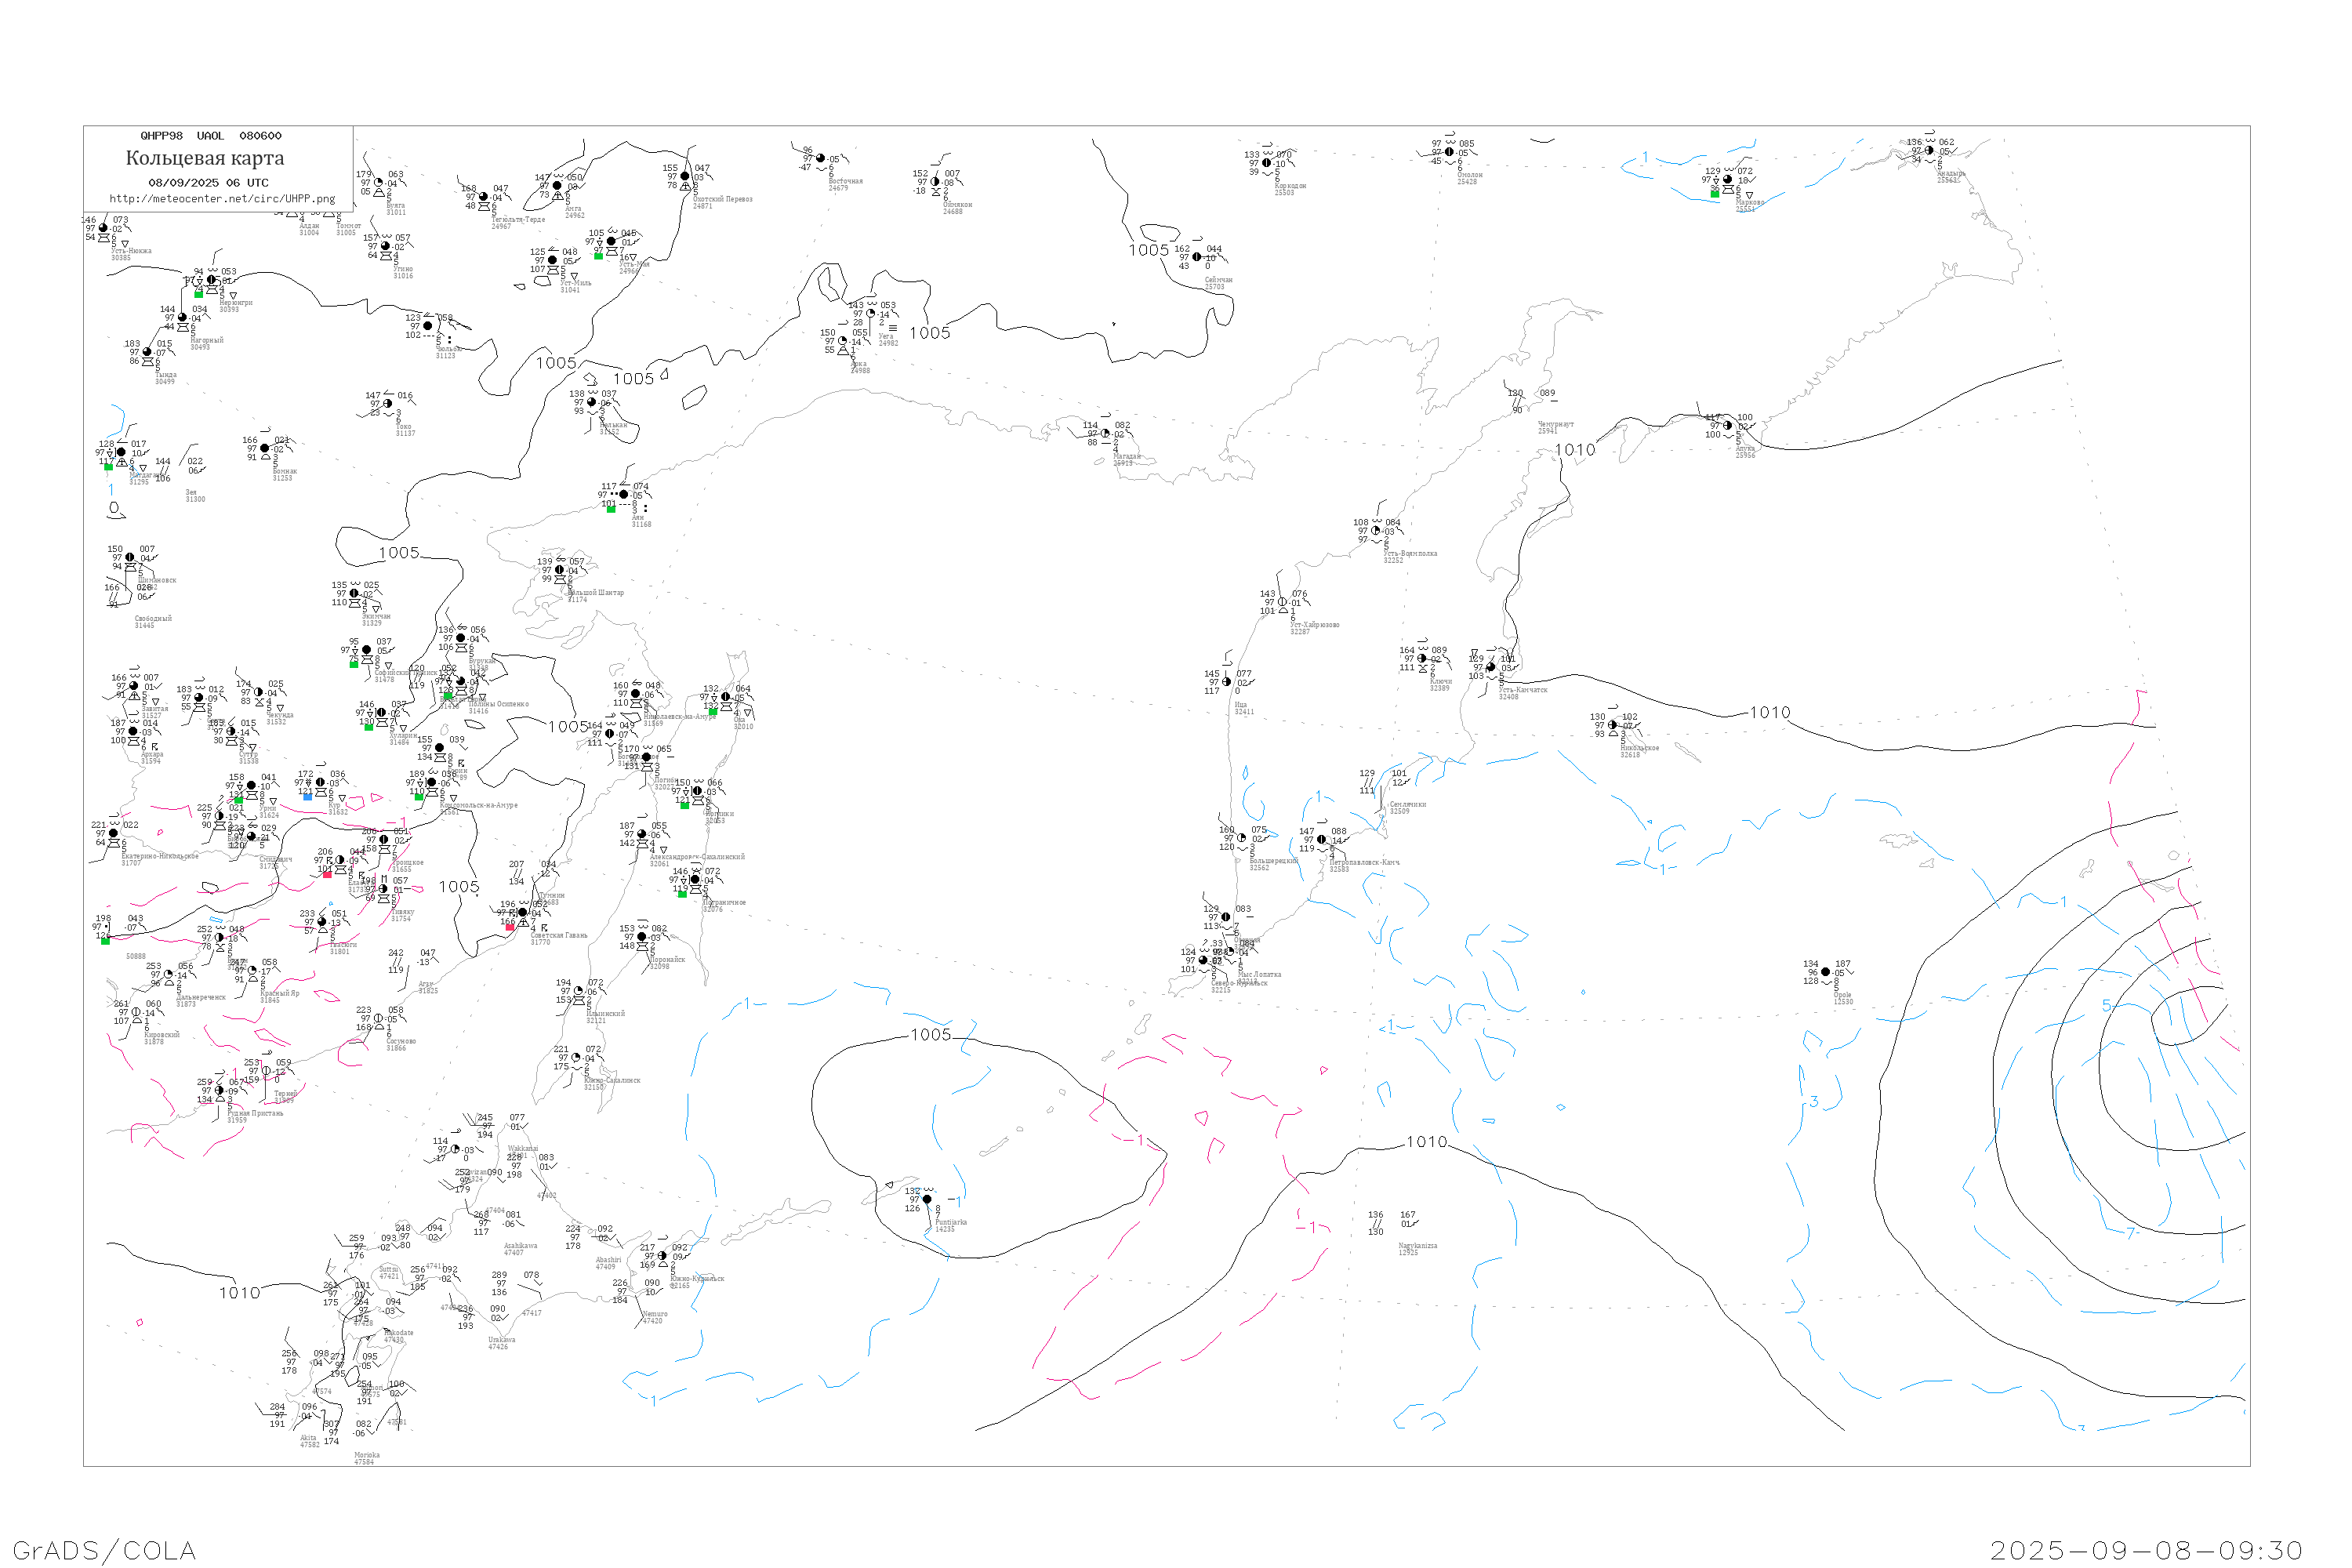Image resolution: width=2352 pixels, height=1568 pixels.
Task: Click the Охотский Перевоз station circle marker
Action: [685, 176]
